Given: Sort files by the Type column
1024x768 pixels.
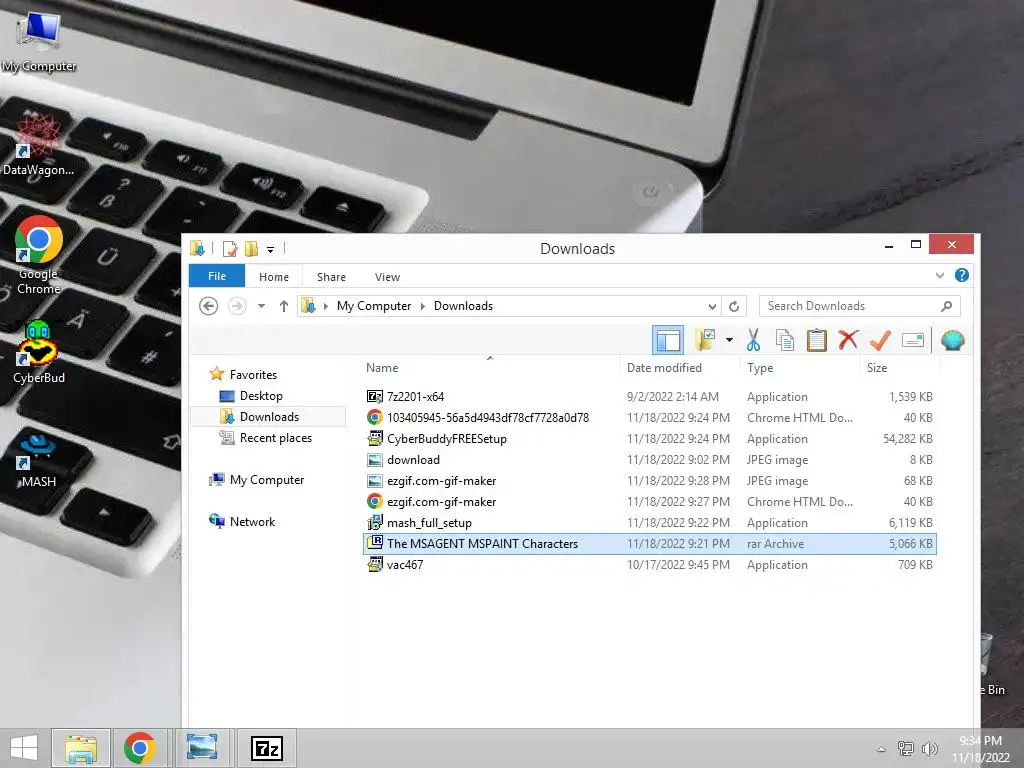Looking at the screenshot, I should [x=760, y=368].
